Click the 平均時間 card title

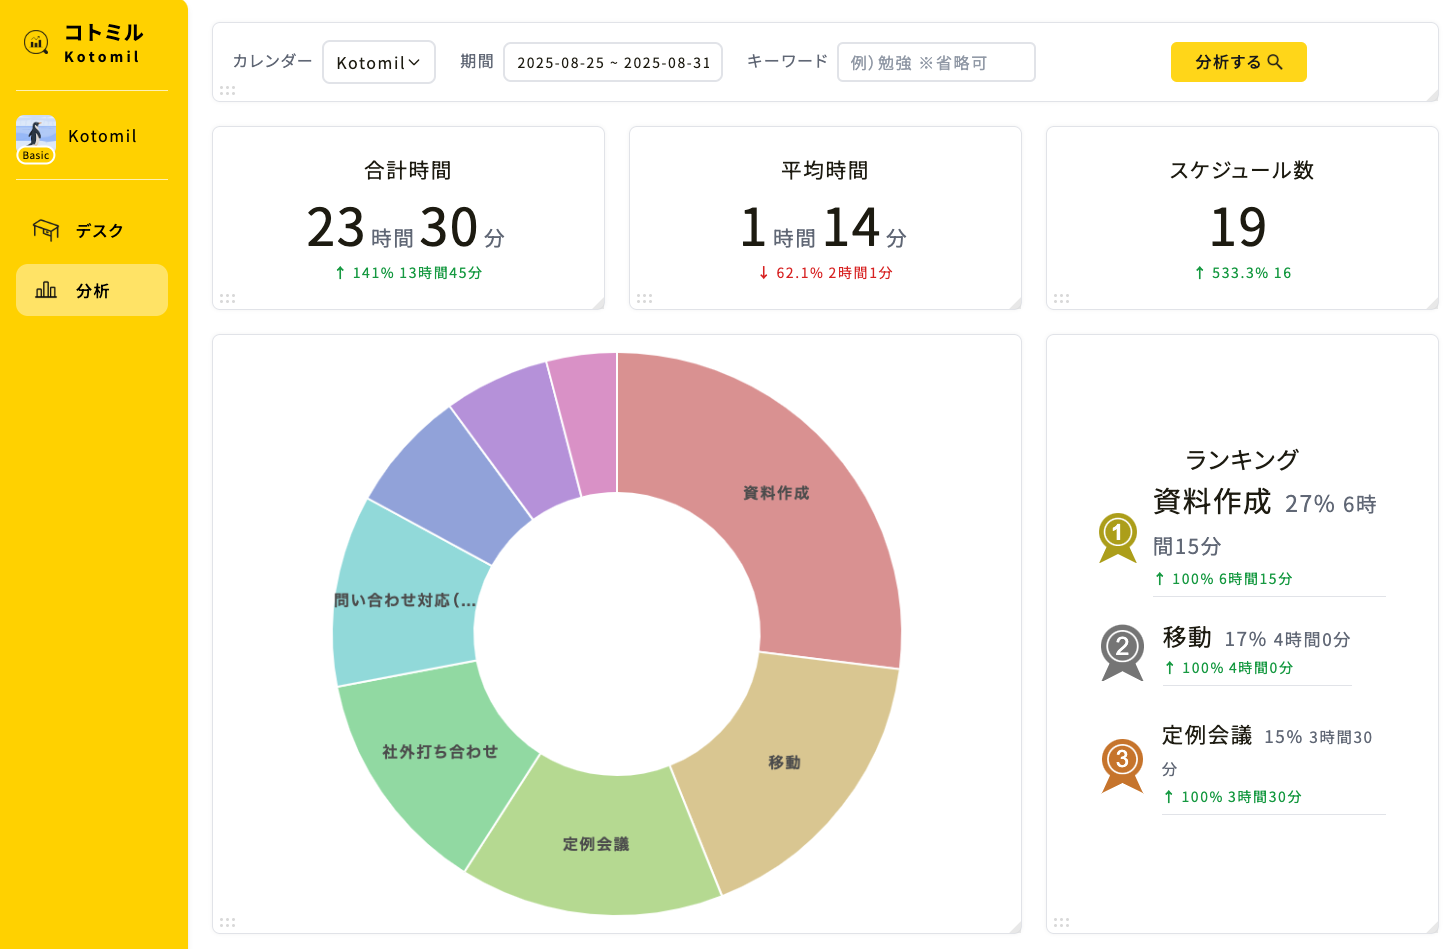pos(825,170)
